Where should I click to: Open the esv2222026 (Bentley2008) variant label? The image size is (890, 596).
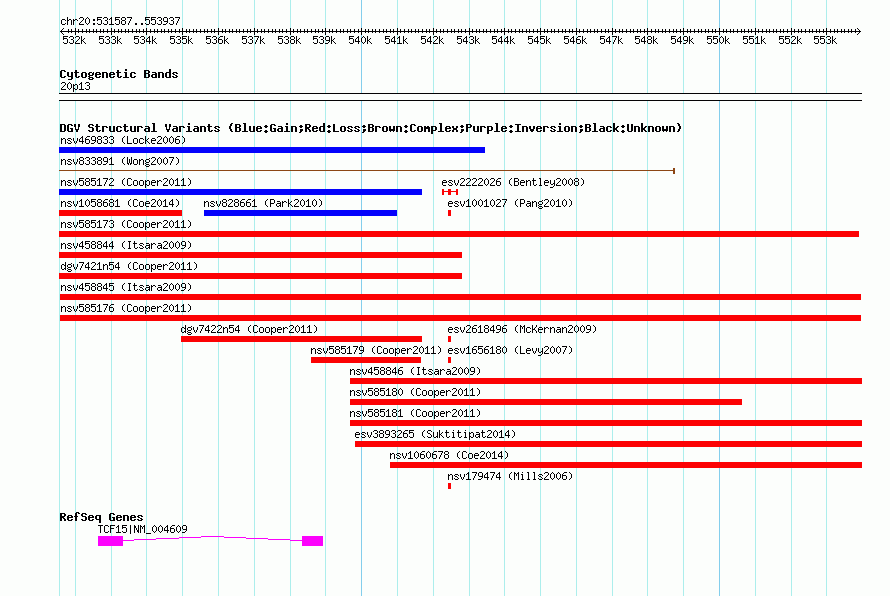[x=513, y=182]
